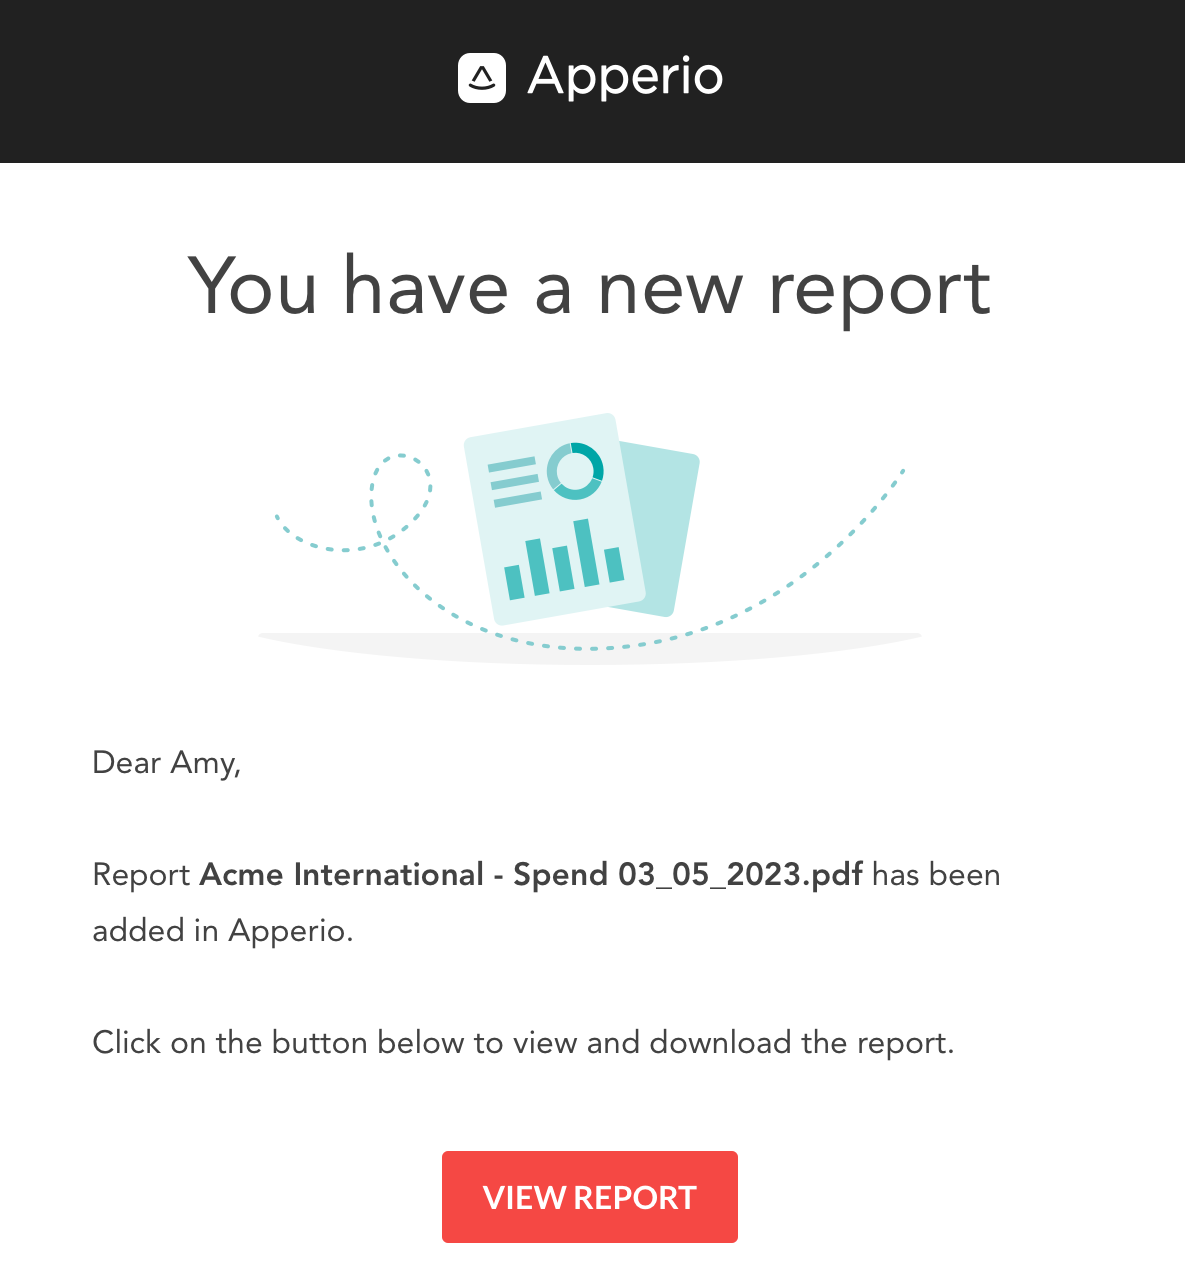Viewport: 1185px width, 1271px height.
Task: Click the tallest bar in the bar chart
Action: (x=586, y=552)
